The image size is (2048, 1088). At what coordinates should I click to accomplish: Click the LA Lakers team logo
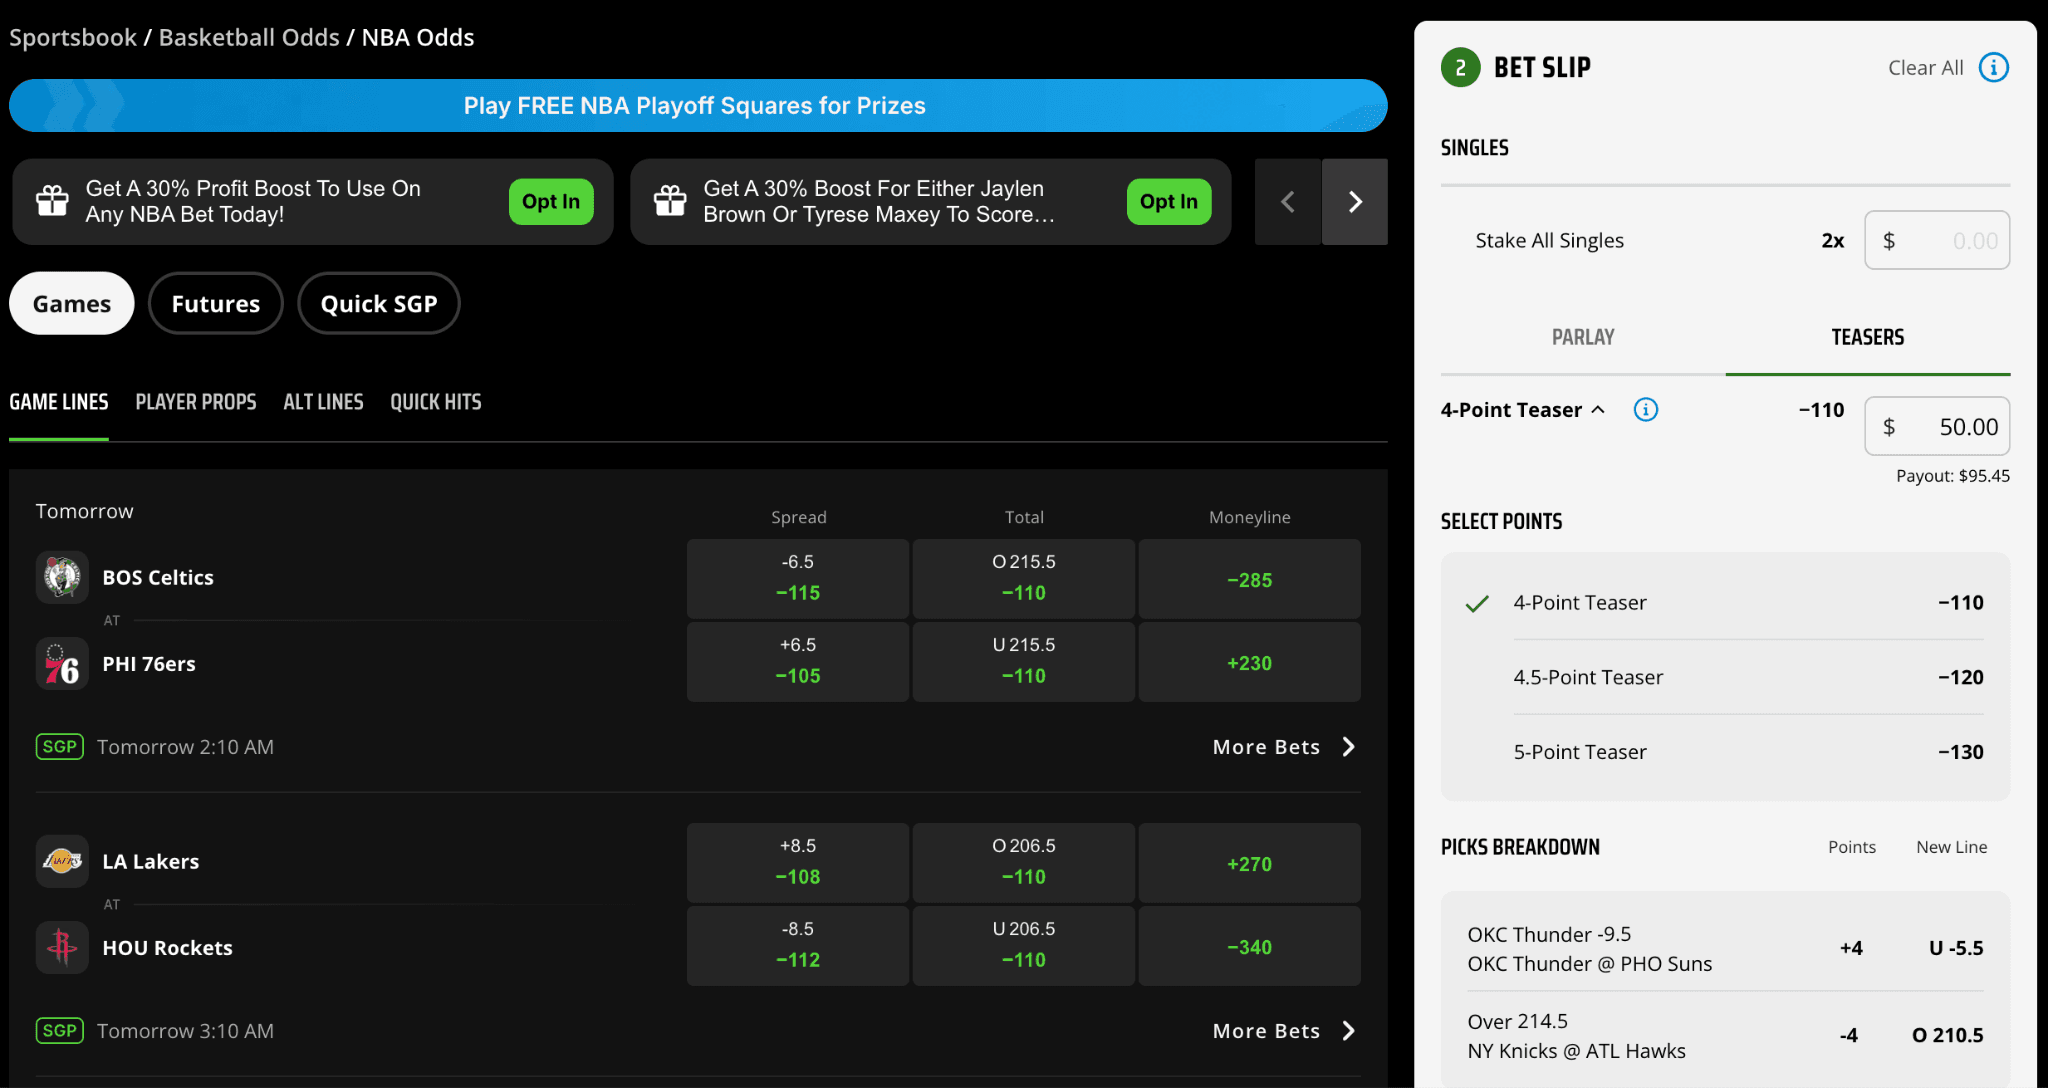point(62,861)
